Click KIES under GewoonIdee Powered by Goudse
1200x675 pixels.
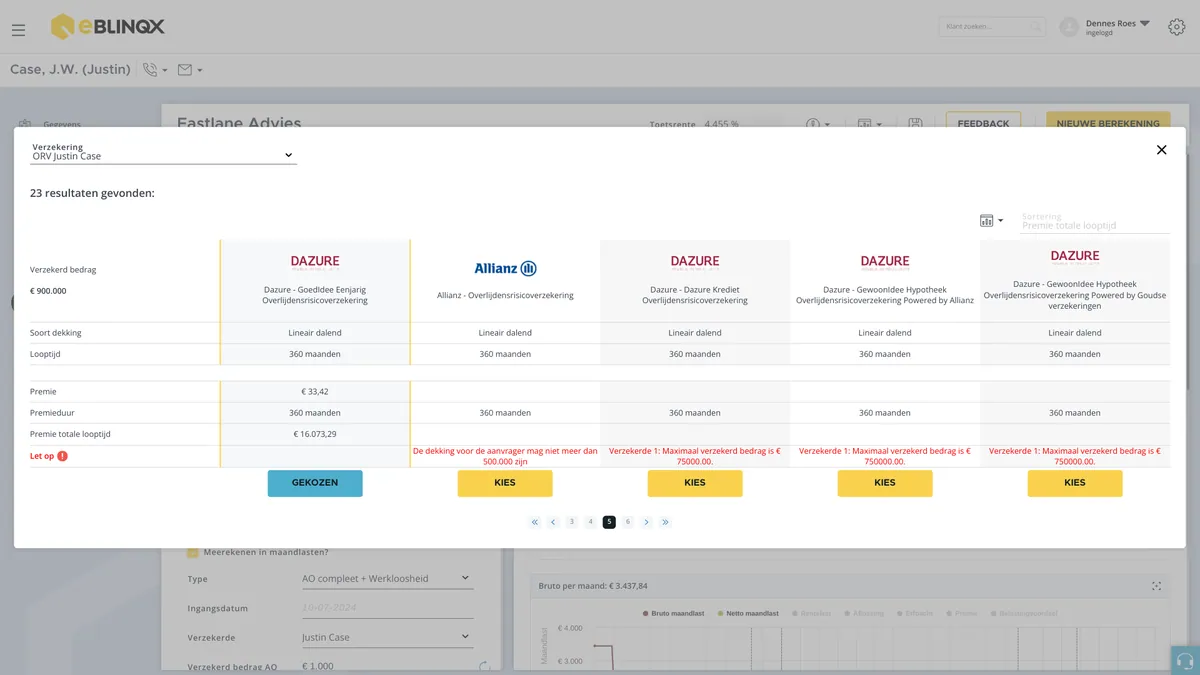click(x=1075, y=483)
